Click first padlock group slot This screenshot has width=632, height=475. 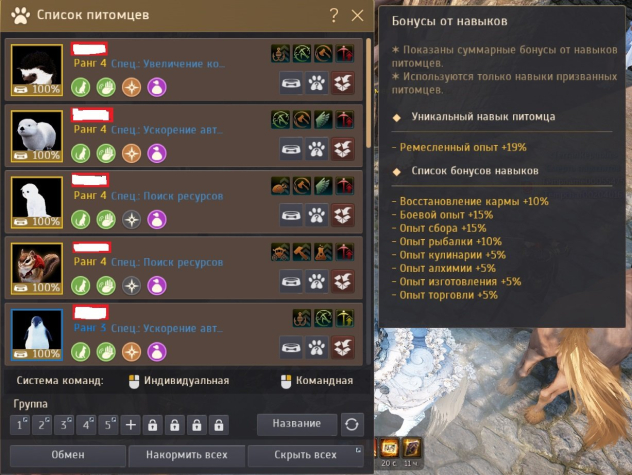tap(152, 425)
